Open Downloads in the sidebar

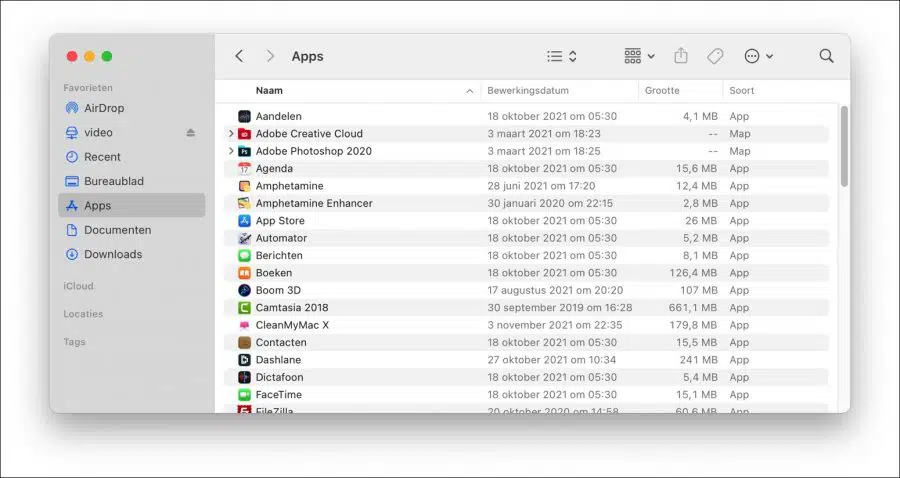pyautogui.click(x=131, y=254)
